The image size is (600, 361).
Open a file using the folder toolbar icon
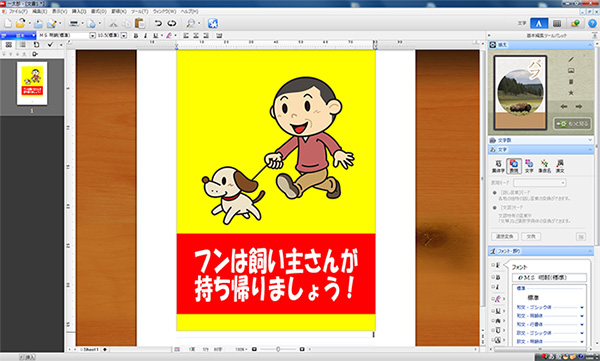(x=21, y=23)
